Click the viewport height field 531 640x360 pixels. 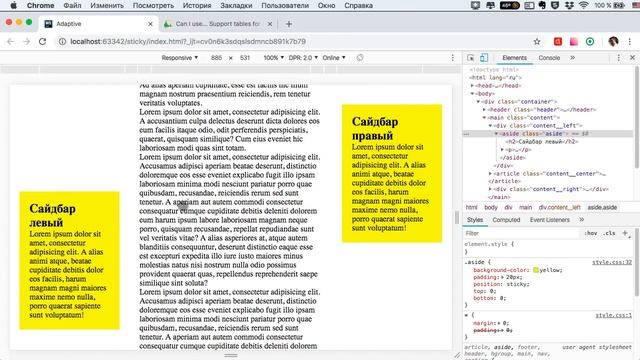coord(244,58)
